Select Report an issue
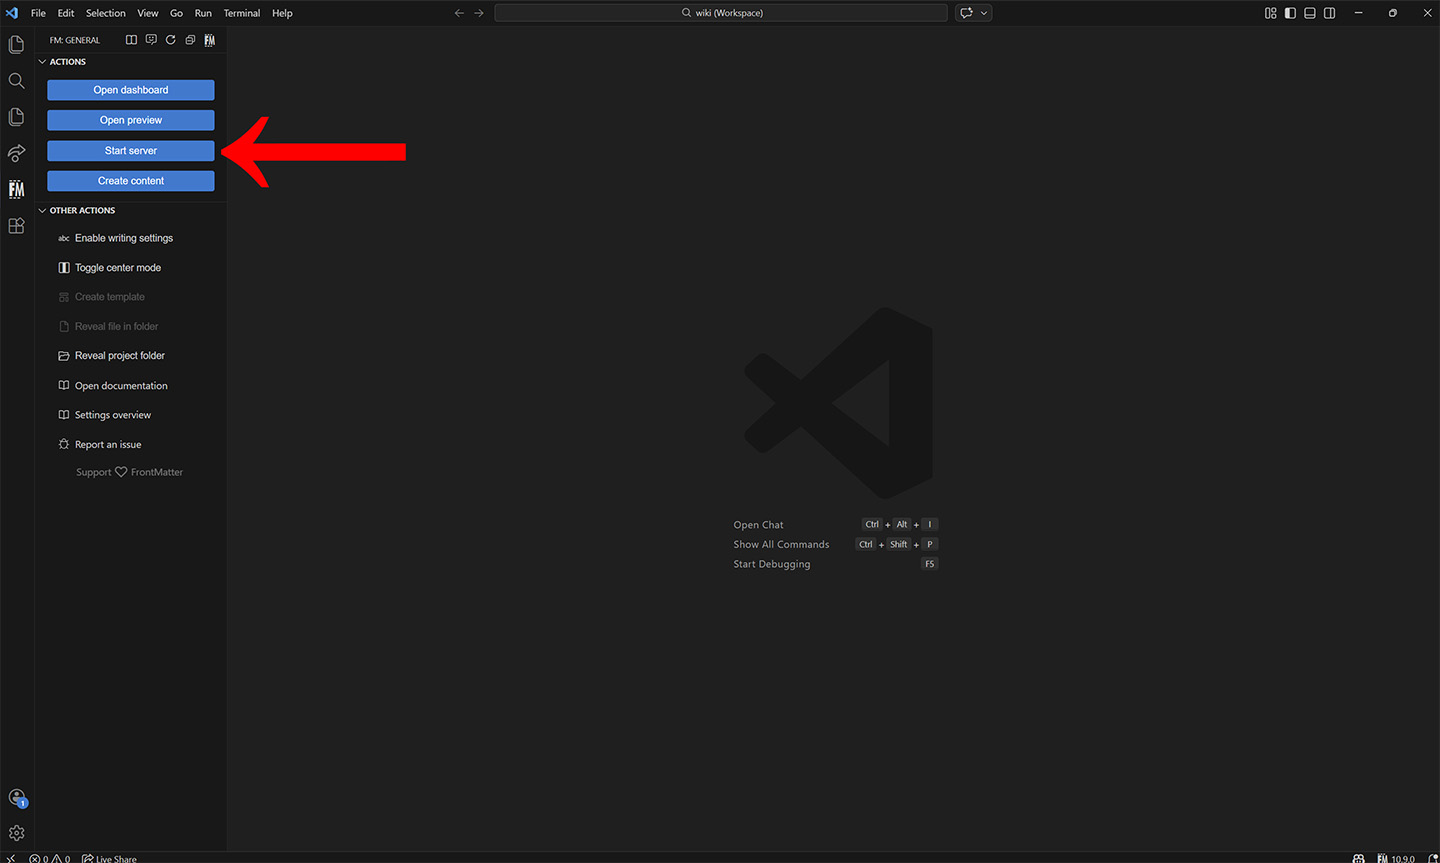The image size is (1440, 863). click(x=100, y=445)
